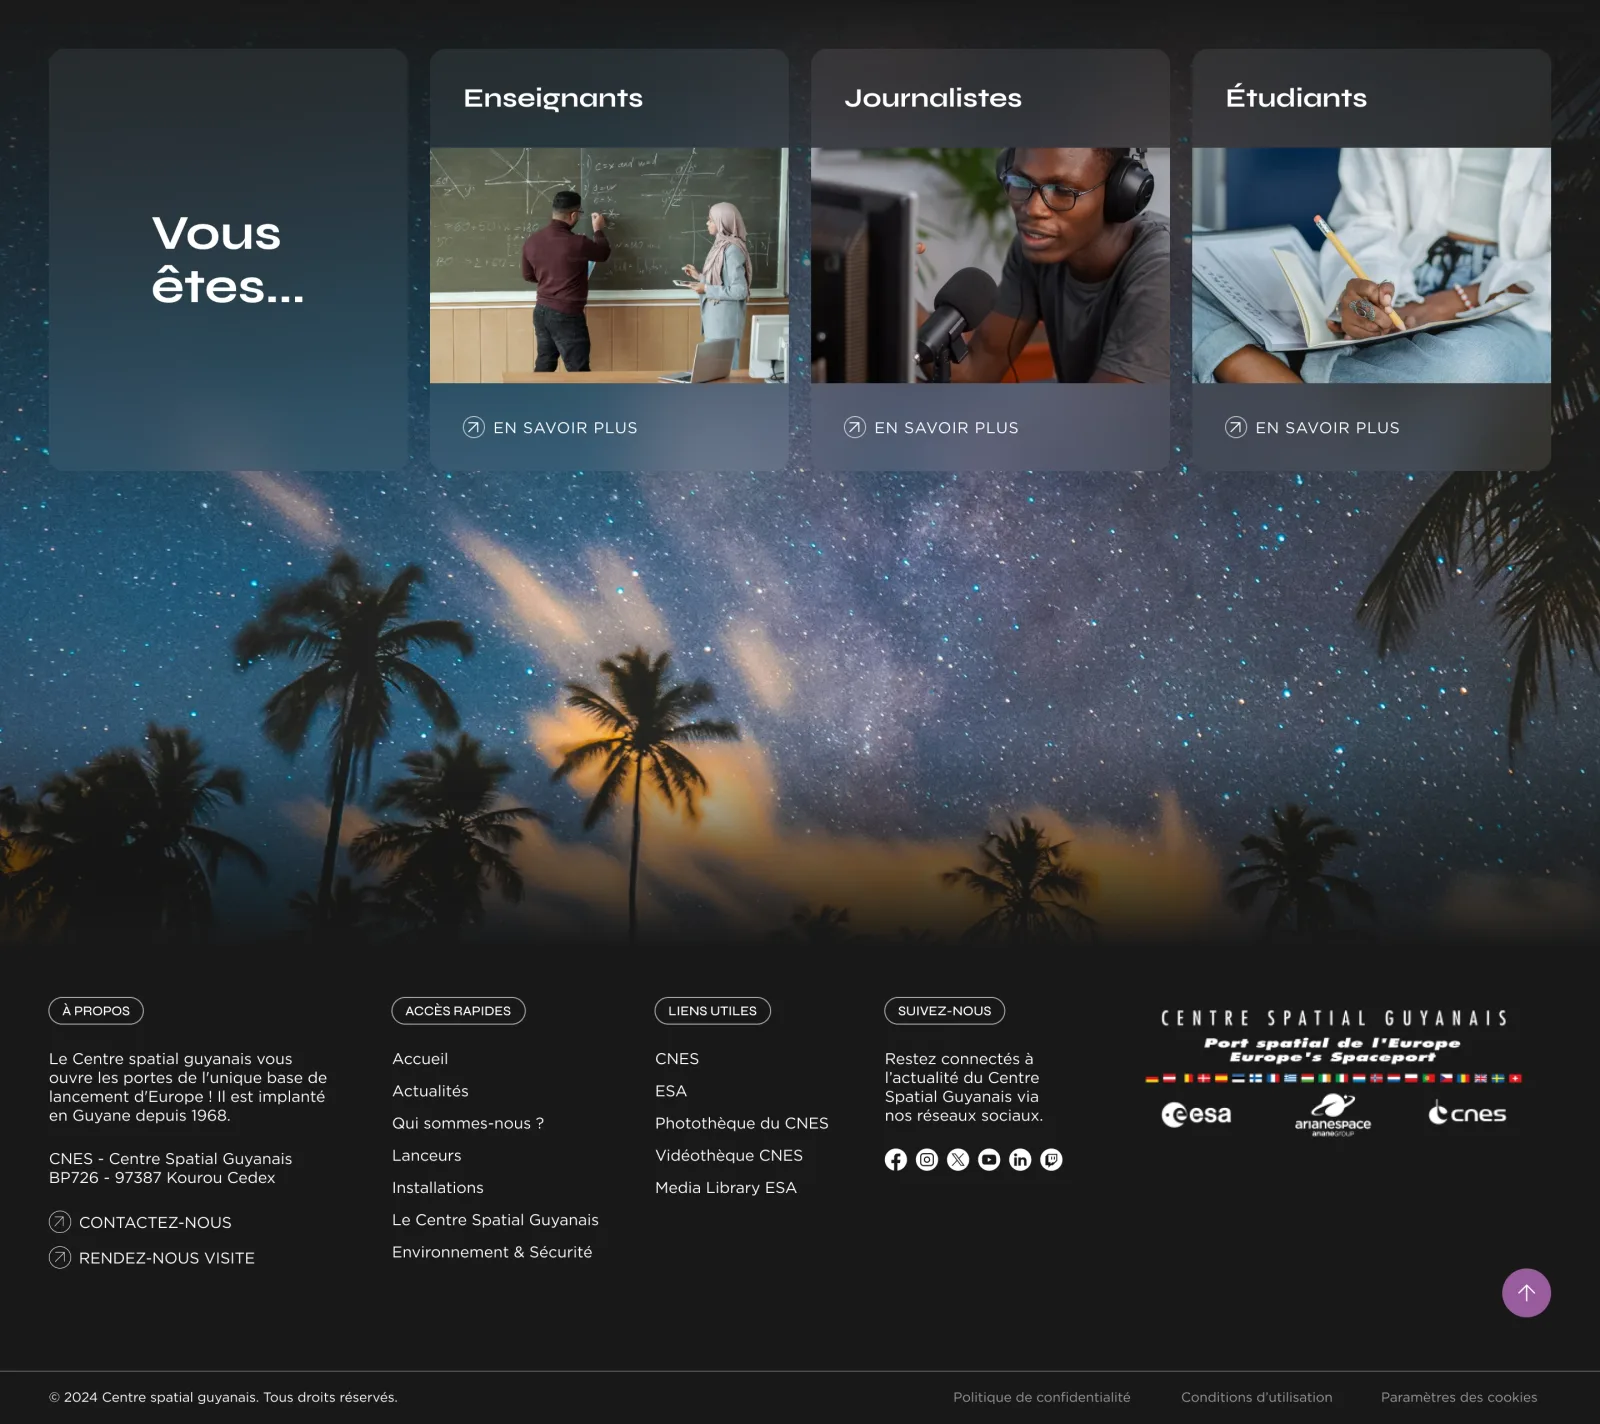The width and height of the screenshot is (1600, 1424).
Task: Open Media Library ESA link
Action: coord(726,1187)
